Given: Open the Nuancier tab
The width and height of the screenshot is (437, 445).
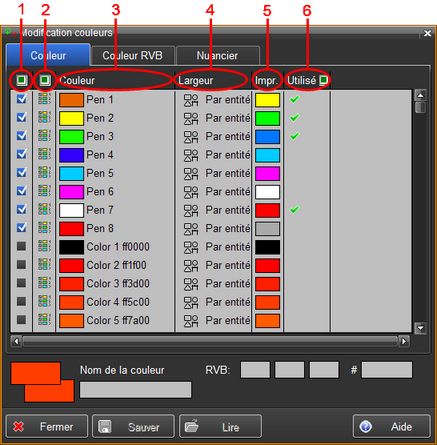Looking at the screenshot, I should [217, 56].
